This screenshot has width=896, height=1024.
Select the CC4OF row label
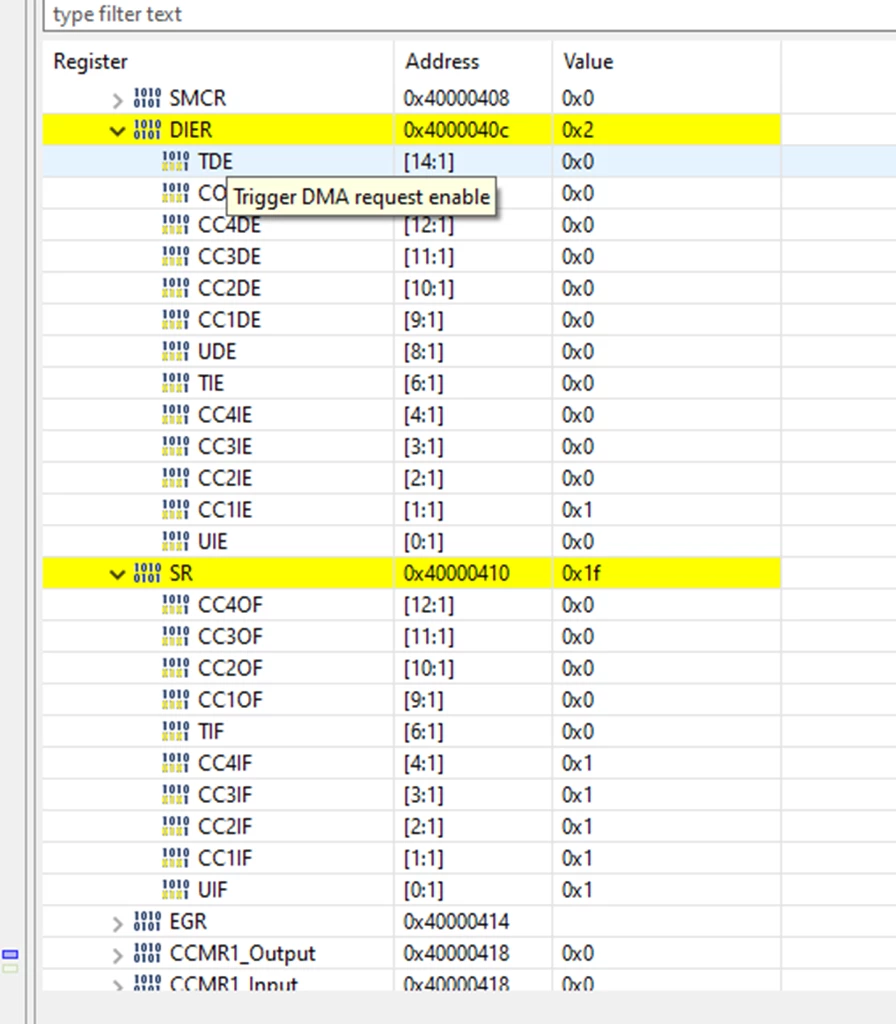pyautogui.click(x=231, y=605)
